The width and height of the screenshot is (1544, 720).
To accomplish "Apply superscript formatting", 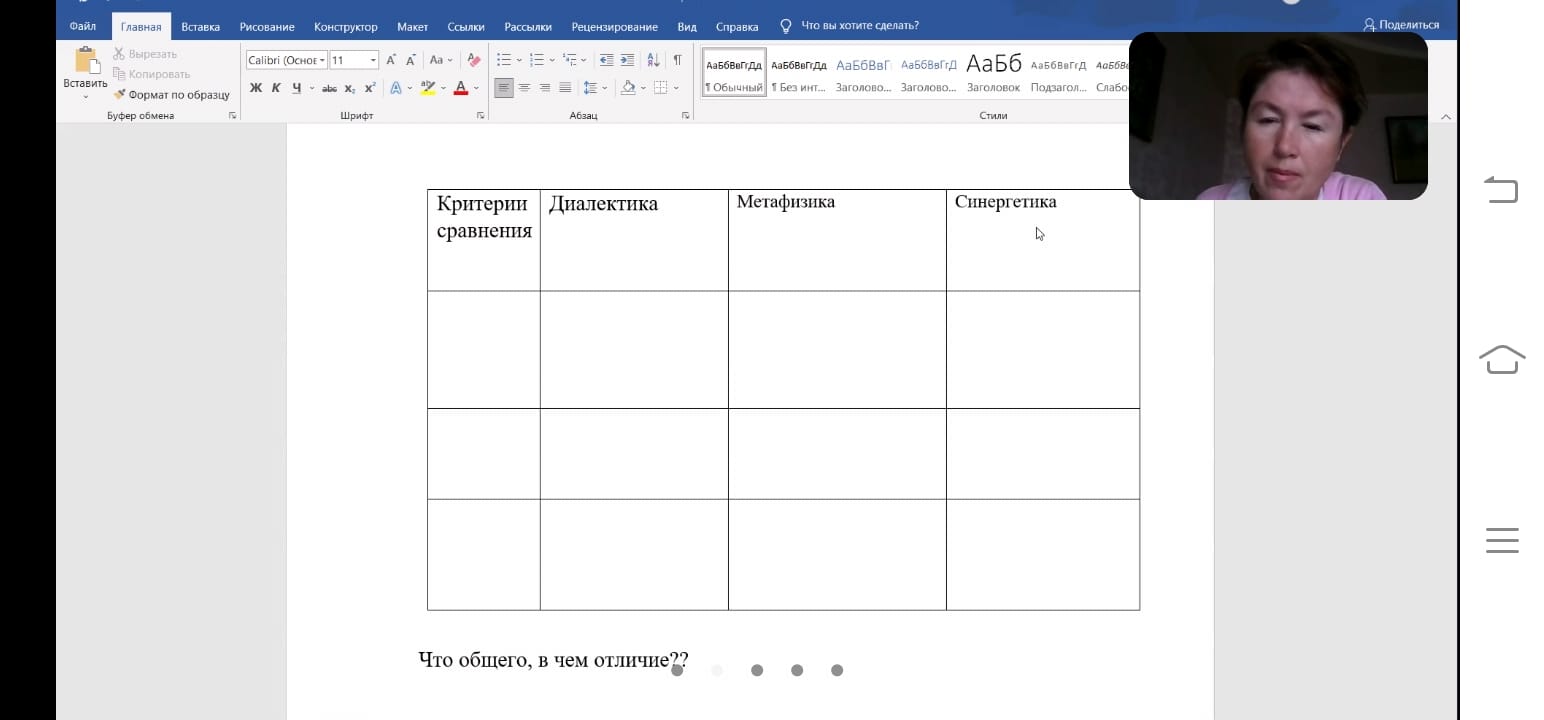I will [x=370, y=88].
